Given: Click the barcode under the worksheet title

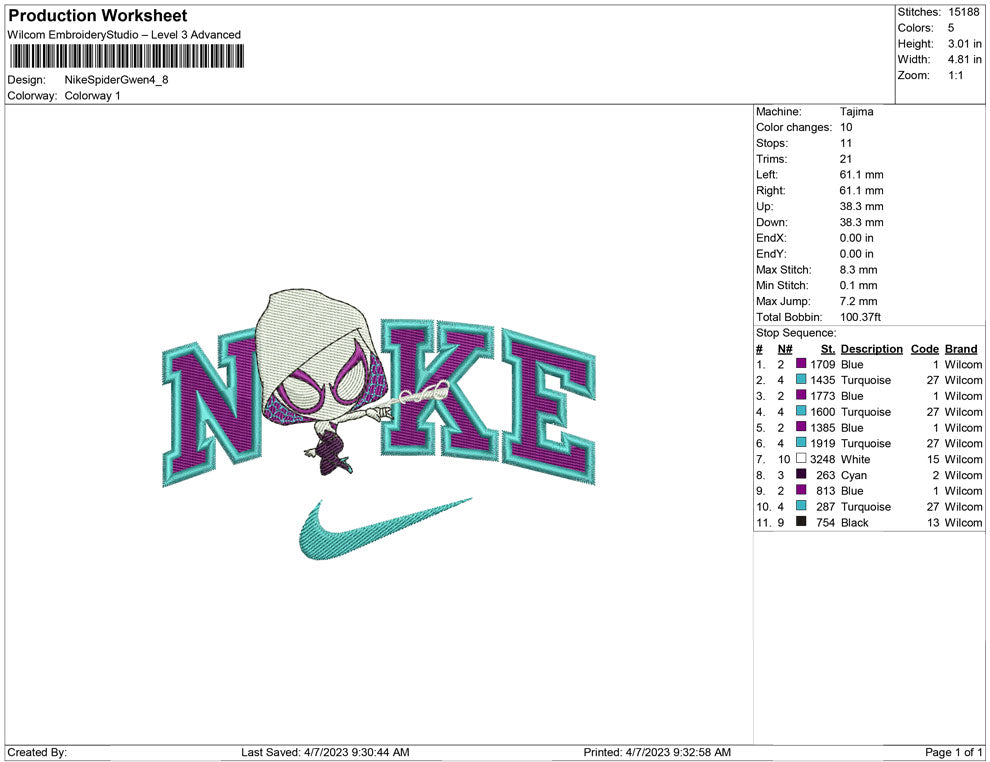Looking at the screenshot, I should pyautogui.click(x=126, y=56).
